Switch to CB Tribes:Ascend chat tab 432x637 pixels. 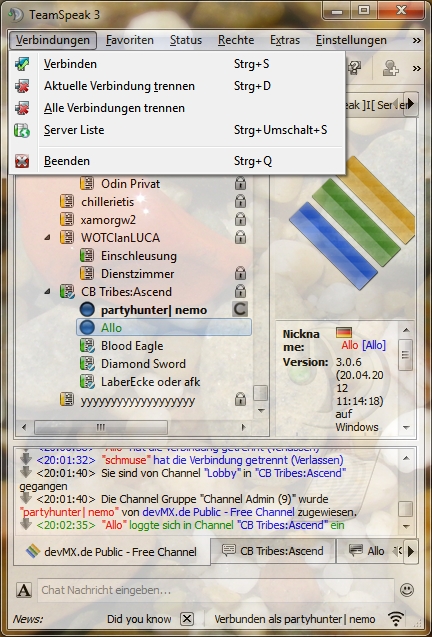[x=273, y=551]
